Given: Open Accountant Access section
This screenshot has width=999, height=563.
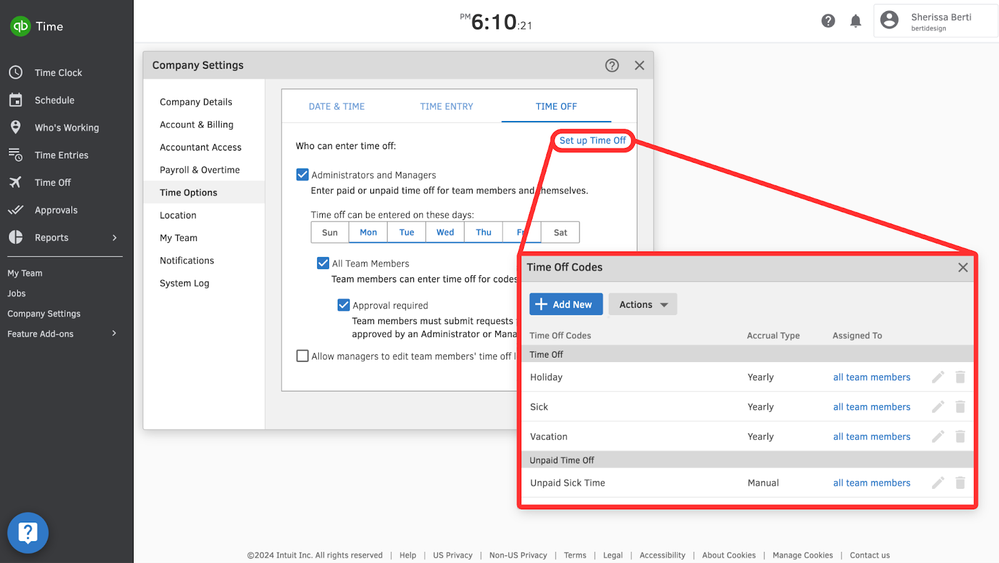Looking at the screenshot, I should [201, 147].
